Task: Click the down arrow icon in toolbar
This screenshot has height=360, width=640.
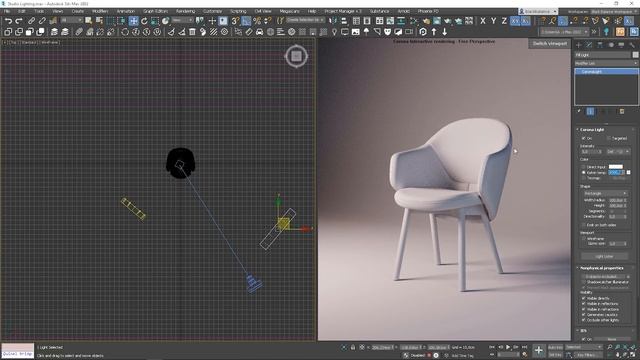Action: point(444,31)
